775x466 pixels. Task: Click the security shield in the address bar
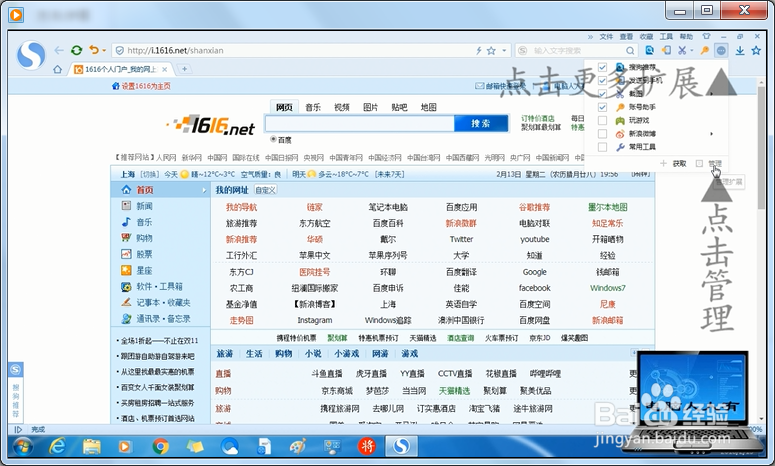119,50
